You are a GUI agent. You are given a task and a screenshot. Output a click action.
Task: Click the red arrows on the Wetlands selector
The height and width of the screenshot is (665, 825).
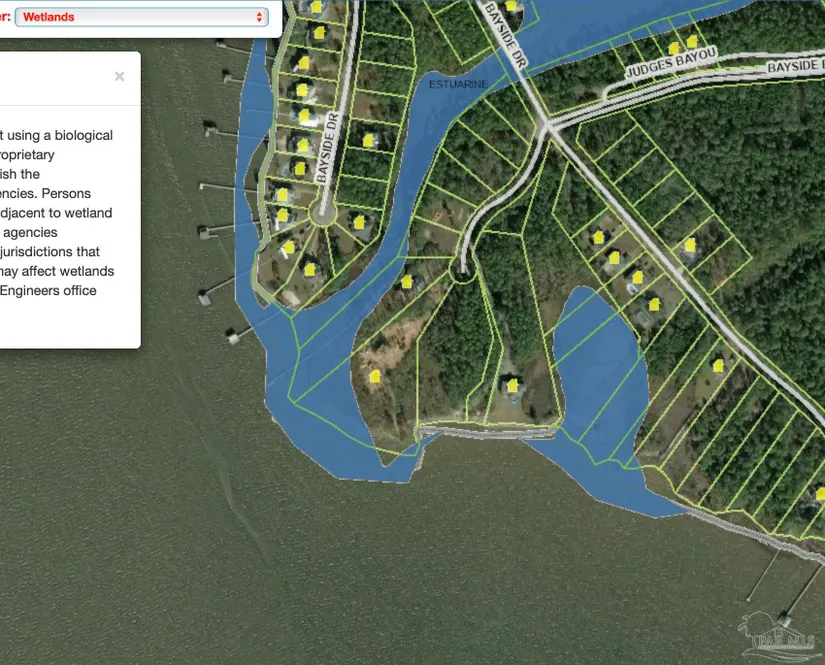click(260, 17)
